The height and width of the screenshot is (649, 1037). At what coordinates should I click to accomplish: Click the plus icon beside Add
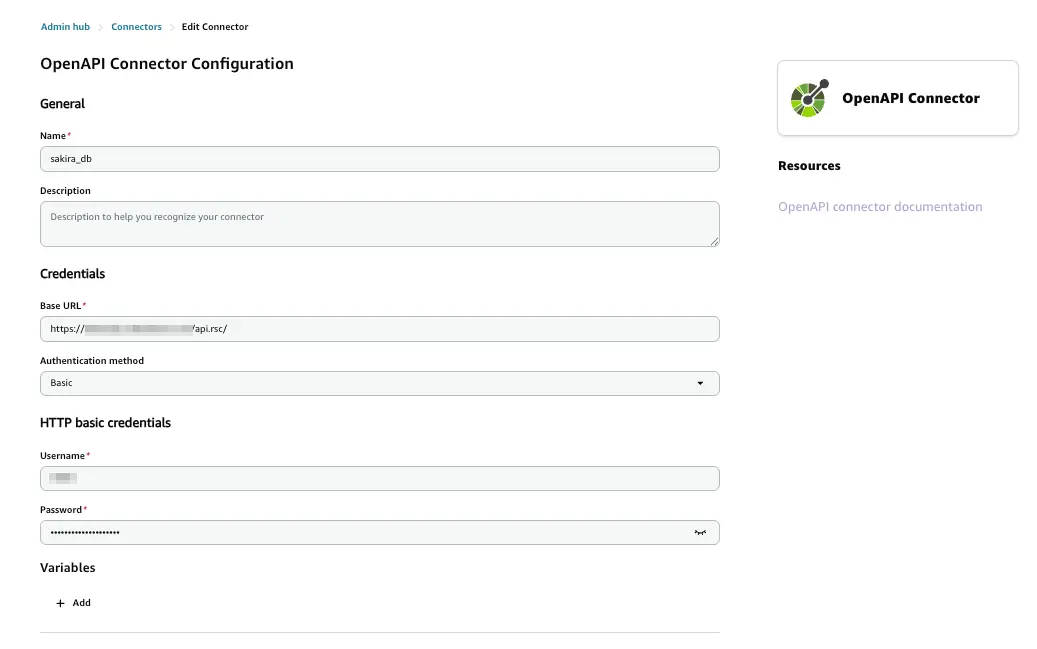(x=61, y=603)
